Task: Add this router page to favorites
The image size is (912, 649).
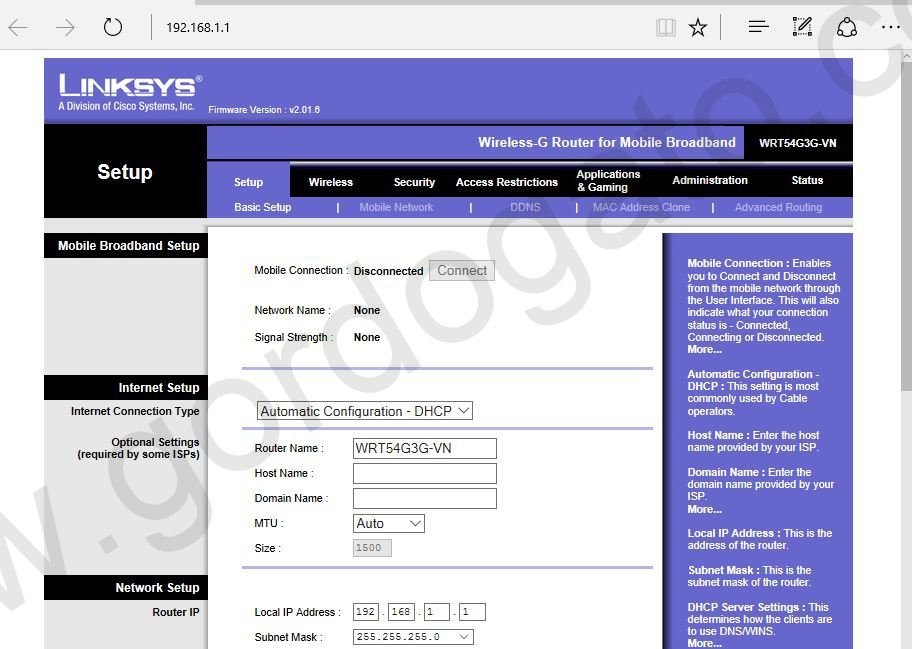Action: pyautogui.click(x=697, y=27)
